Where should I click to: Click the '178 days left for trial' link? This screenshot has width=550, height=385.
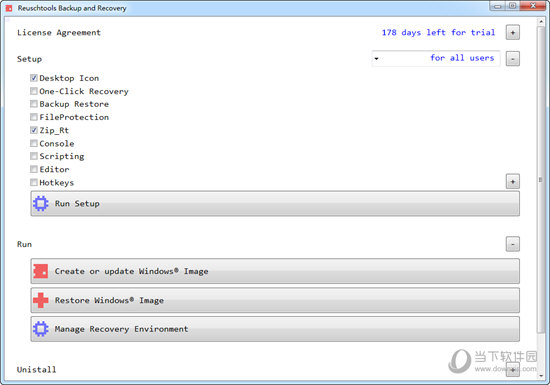438,33
